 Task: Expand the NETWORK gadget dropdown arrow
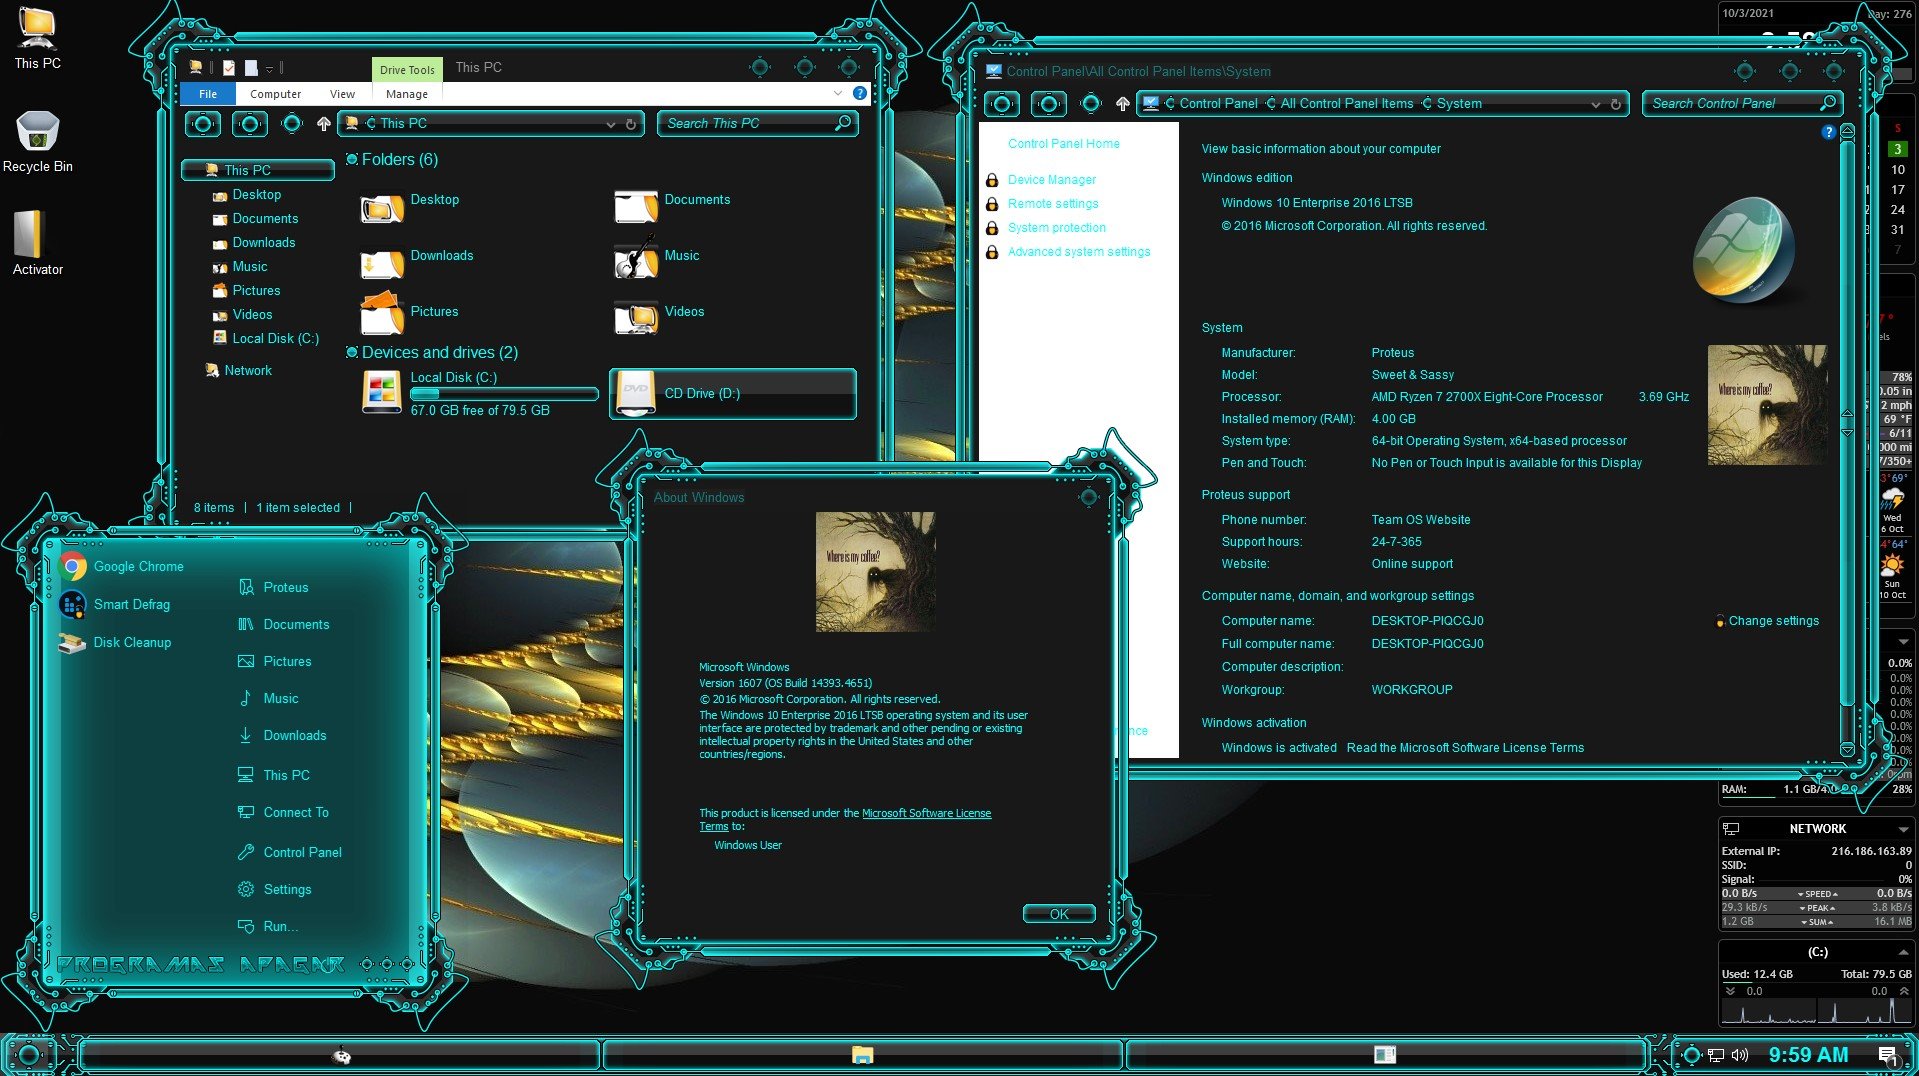pos(1903,829)
